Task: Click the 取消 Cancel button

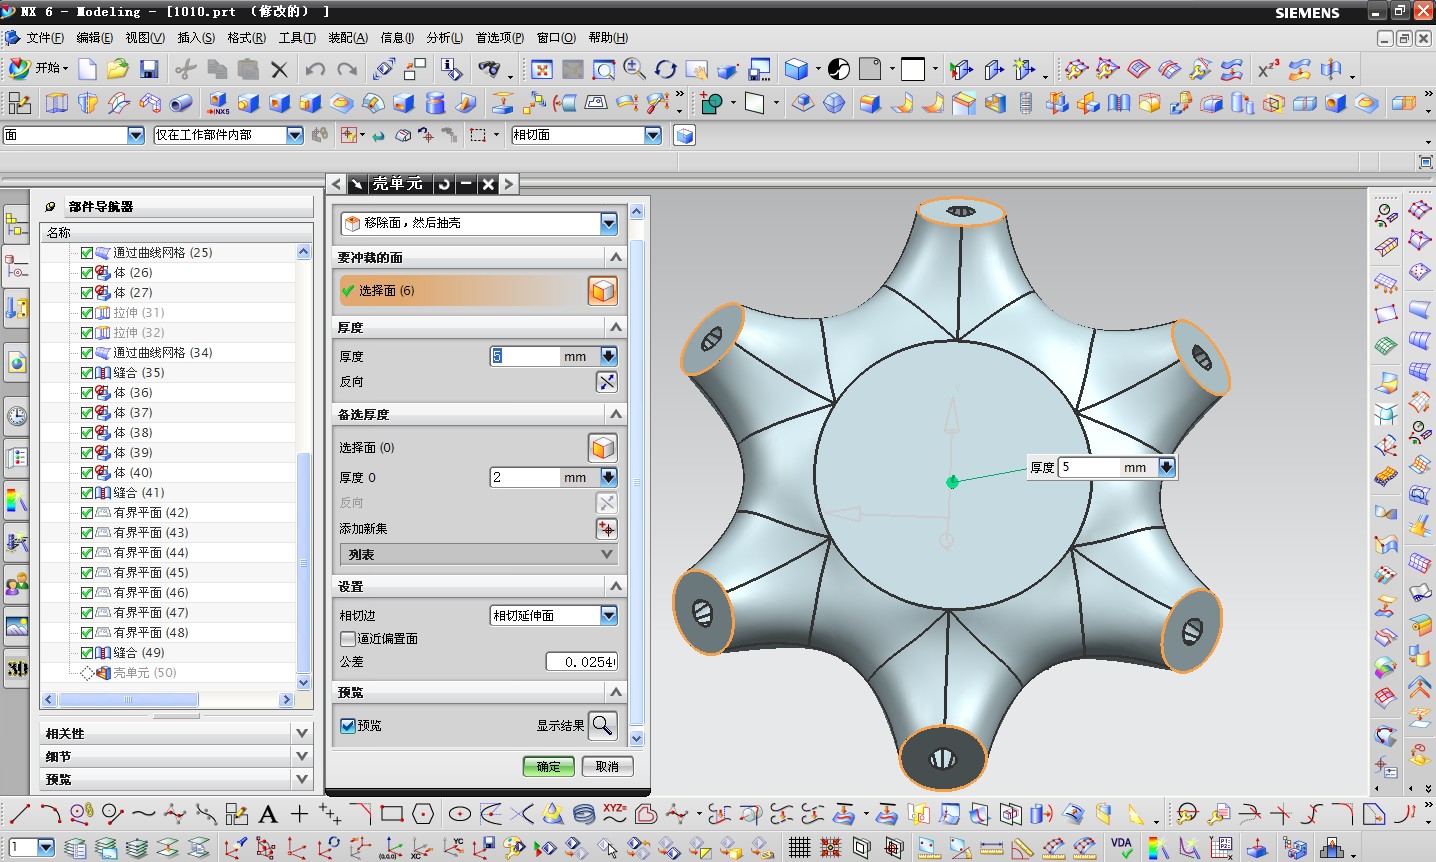Action: click(607, 767)
